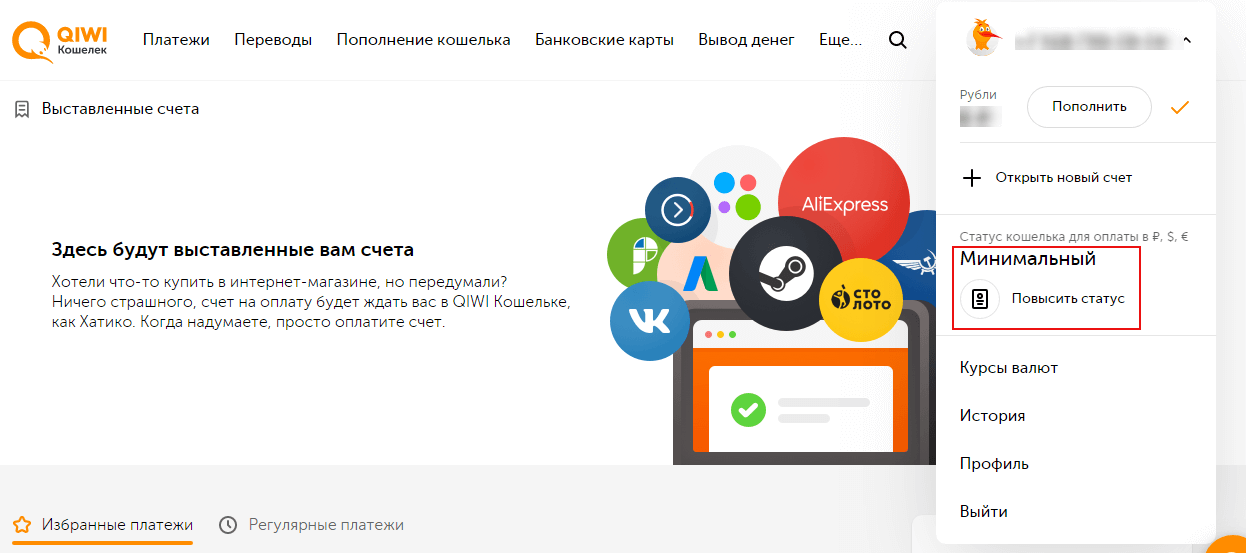Open История from account menu

[992, 415]
